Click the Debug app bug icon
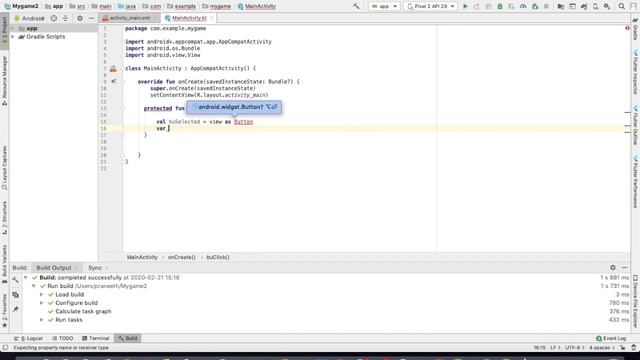This screenshot has height=360, width=640. click(x=500, y=6)
